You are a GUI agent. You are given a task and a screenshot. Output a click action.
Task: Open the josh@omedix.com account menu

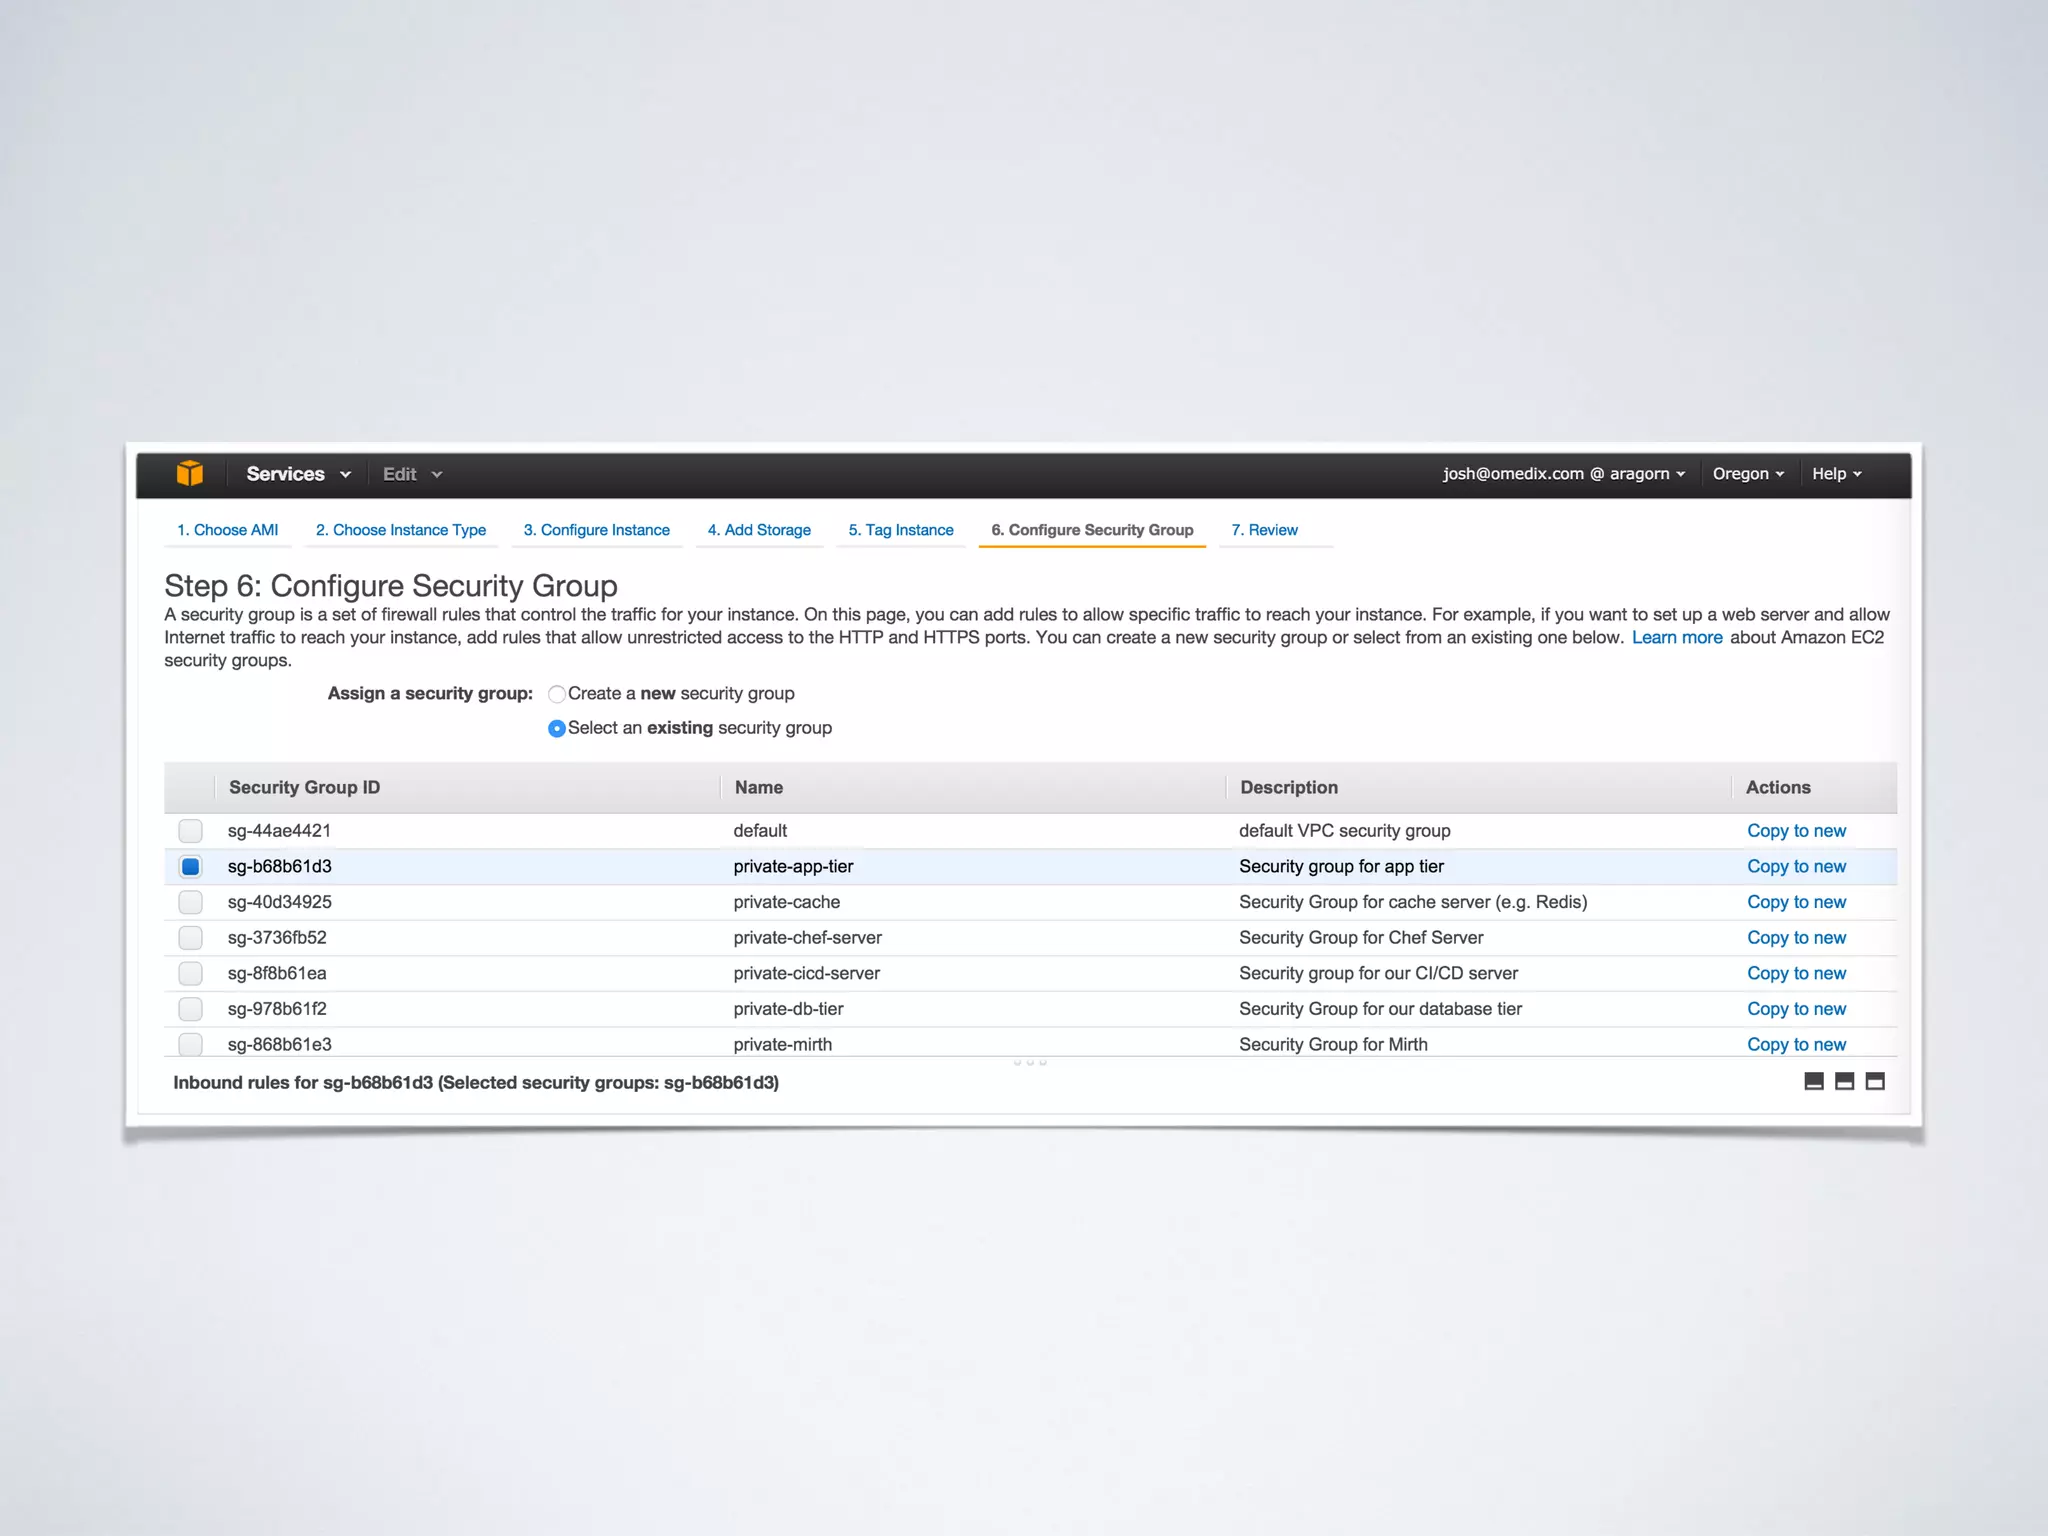click(x=1563, y=474)
